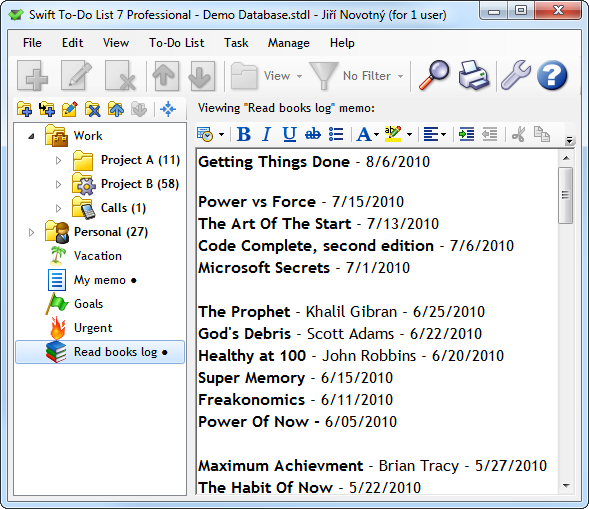Collapse the Work tree node
589x509 pixels.
[x=32, y=136]
